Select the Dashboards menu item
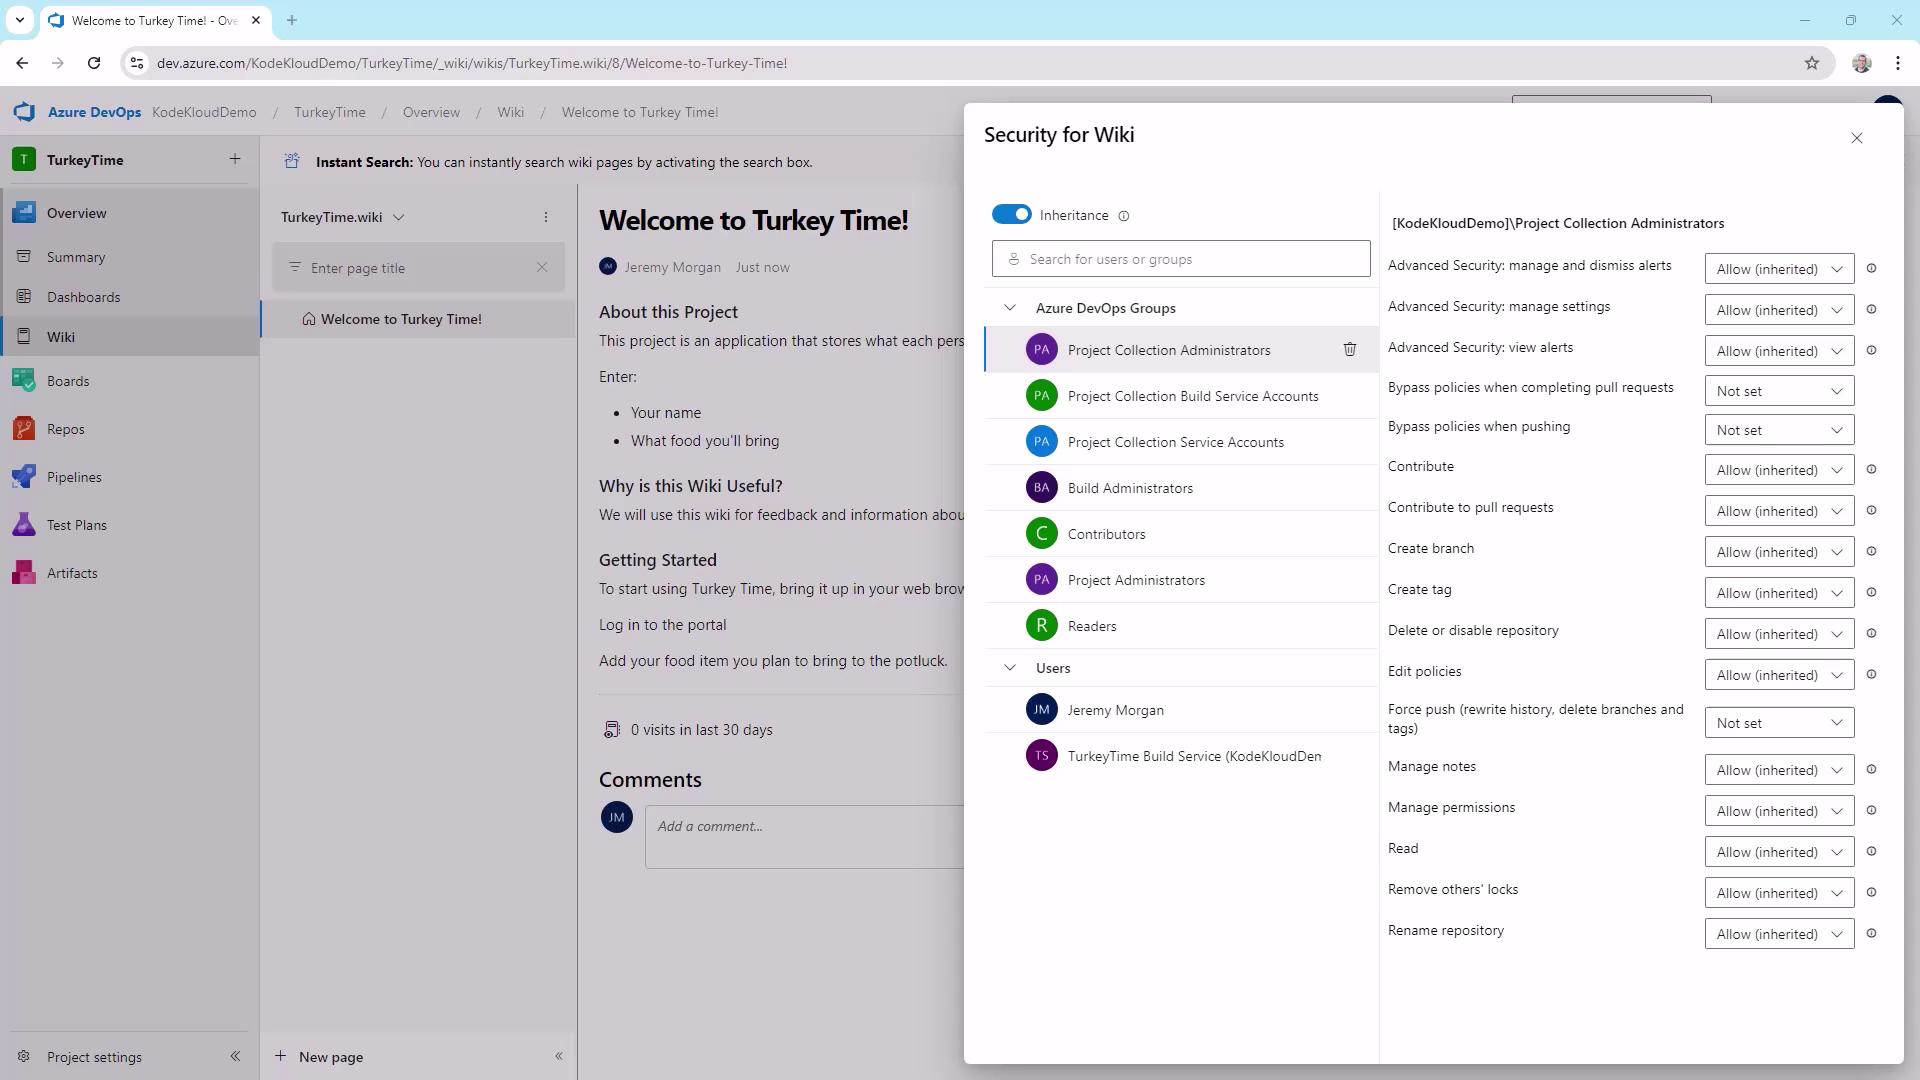Screen dimensions: 1920x1080 pos(83,297)
